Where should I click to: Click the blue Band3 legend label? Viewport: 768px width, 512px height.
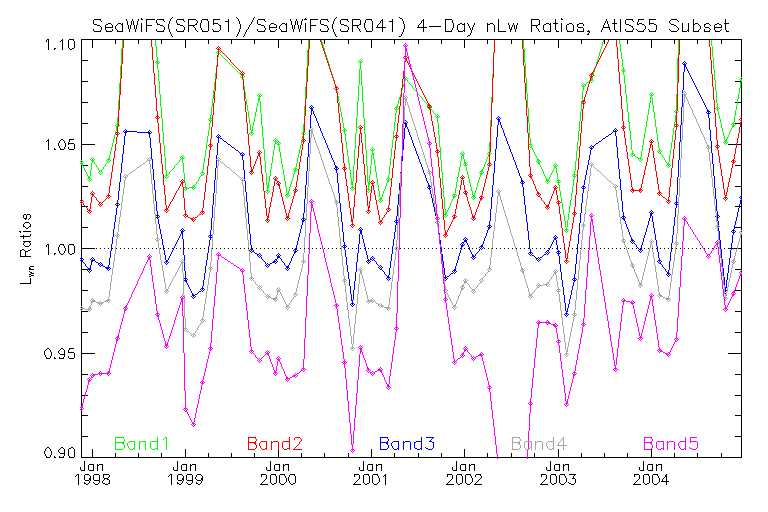(407, 444)
